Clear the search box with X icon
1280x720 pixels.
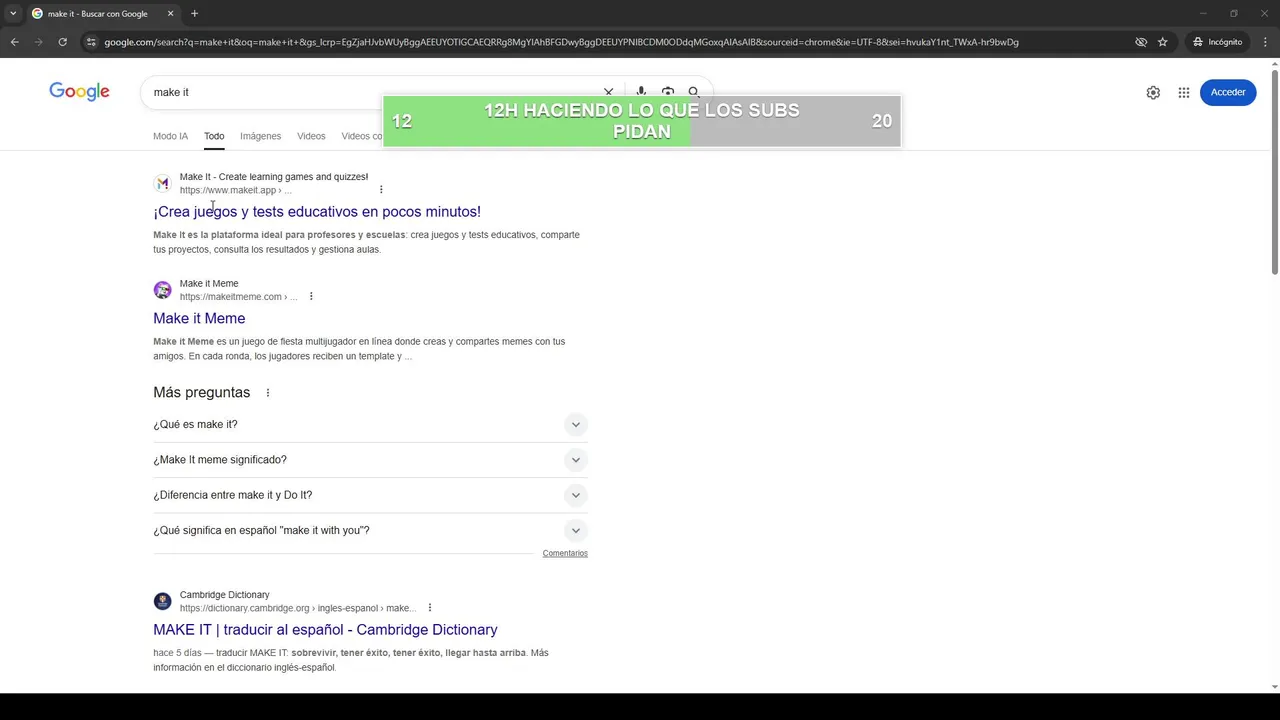point(608,92)
